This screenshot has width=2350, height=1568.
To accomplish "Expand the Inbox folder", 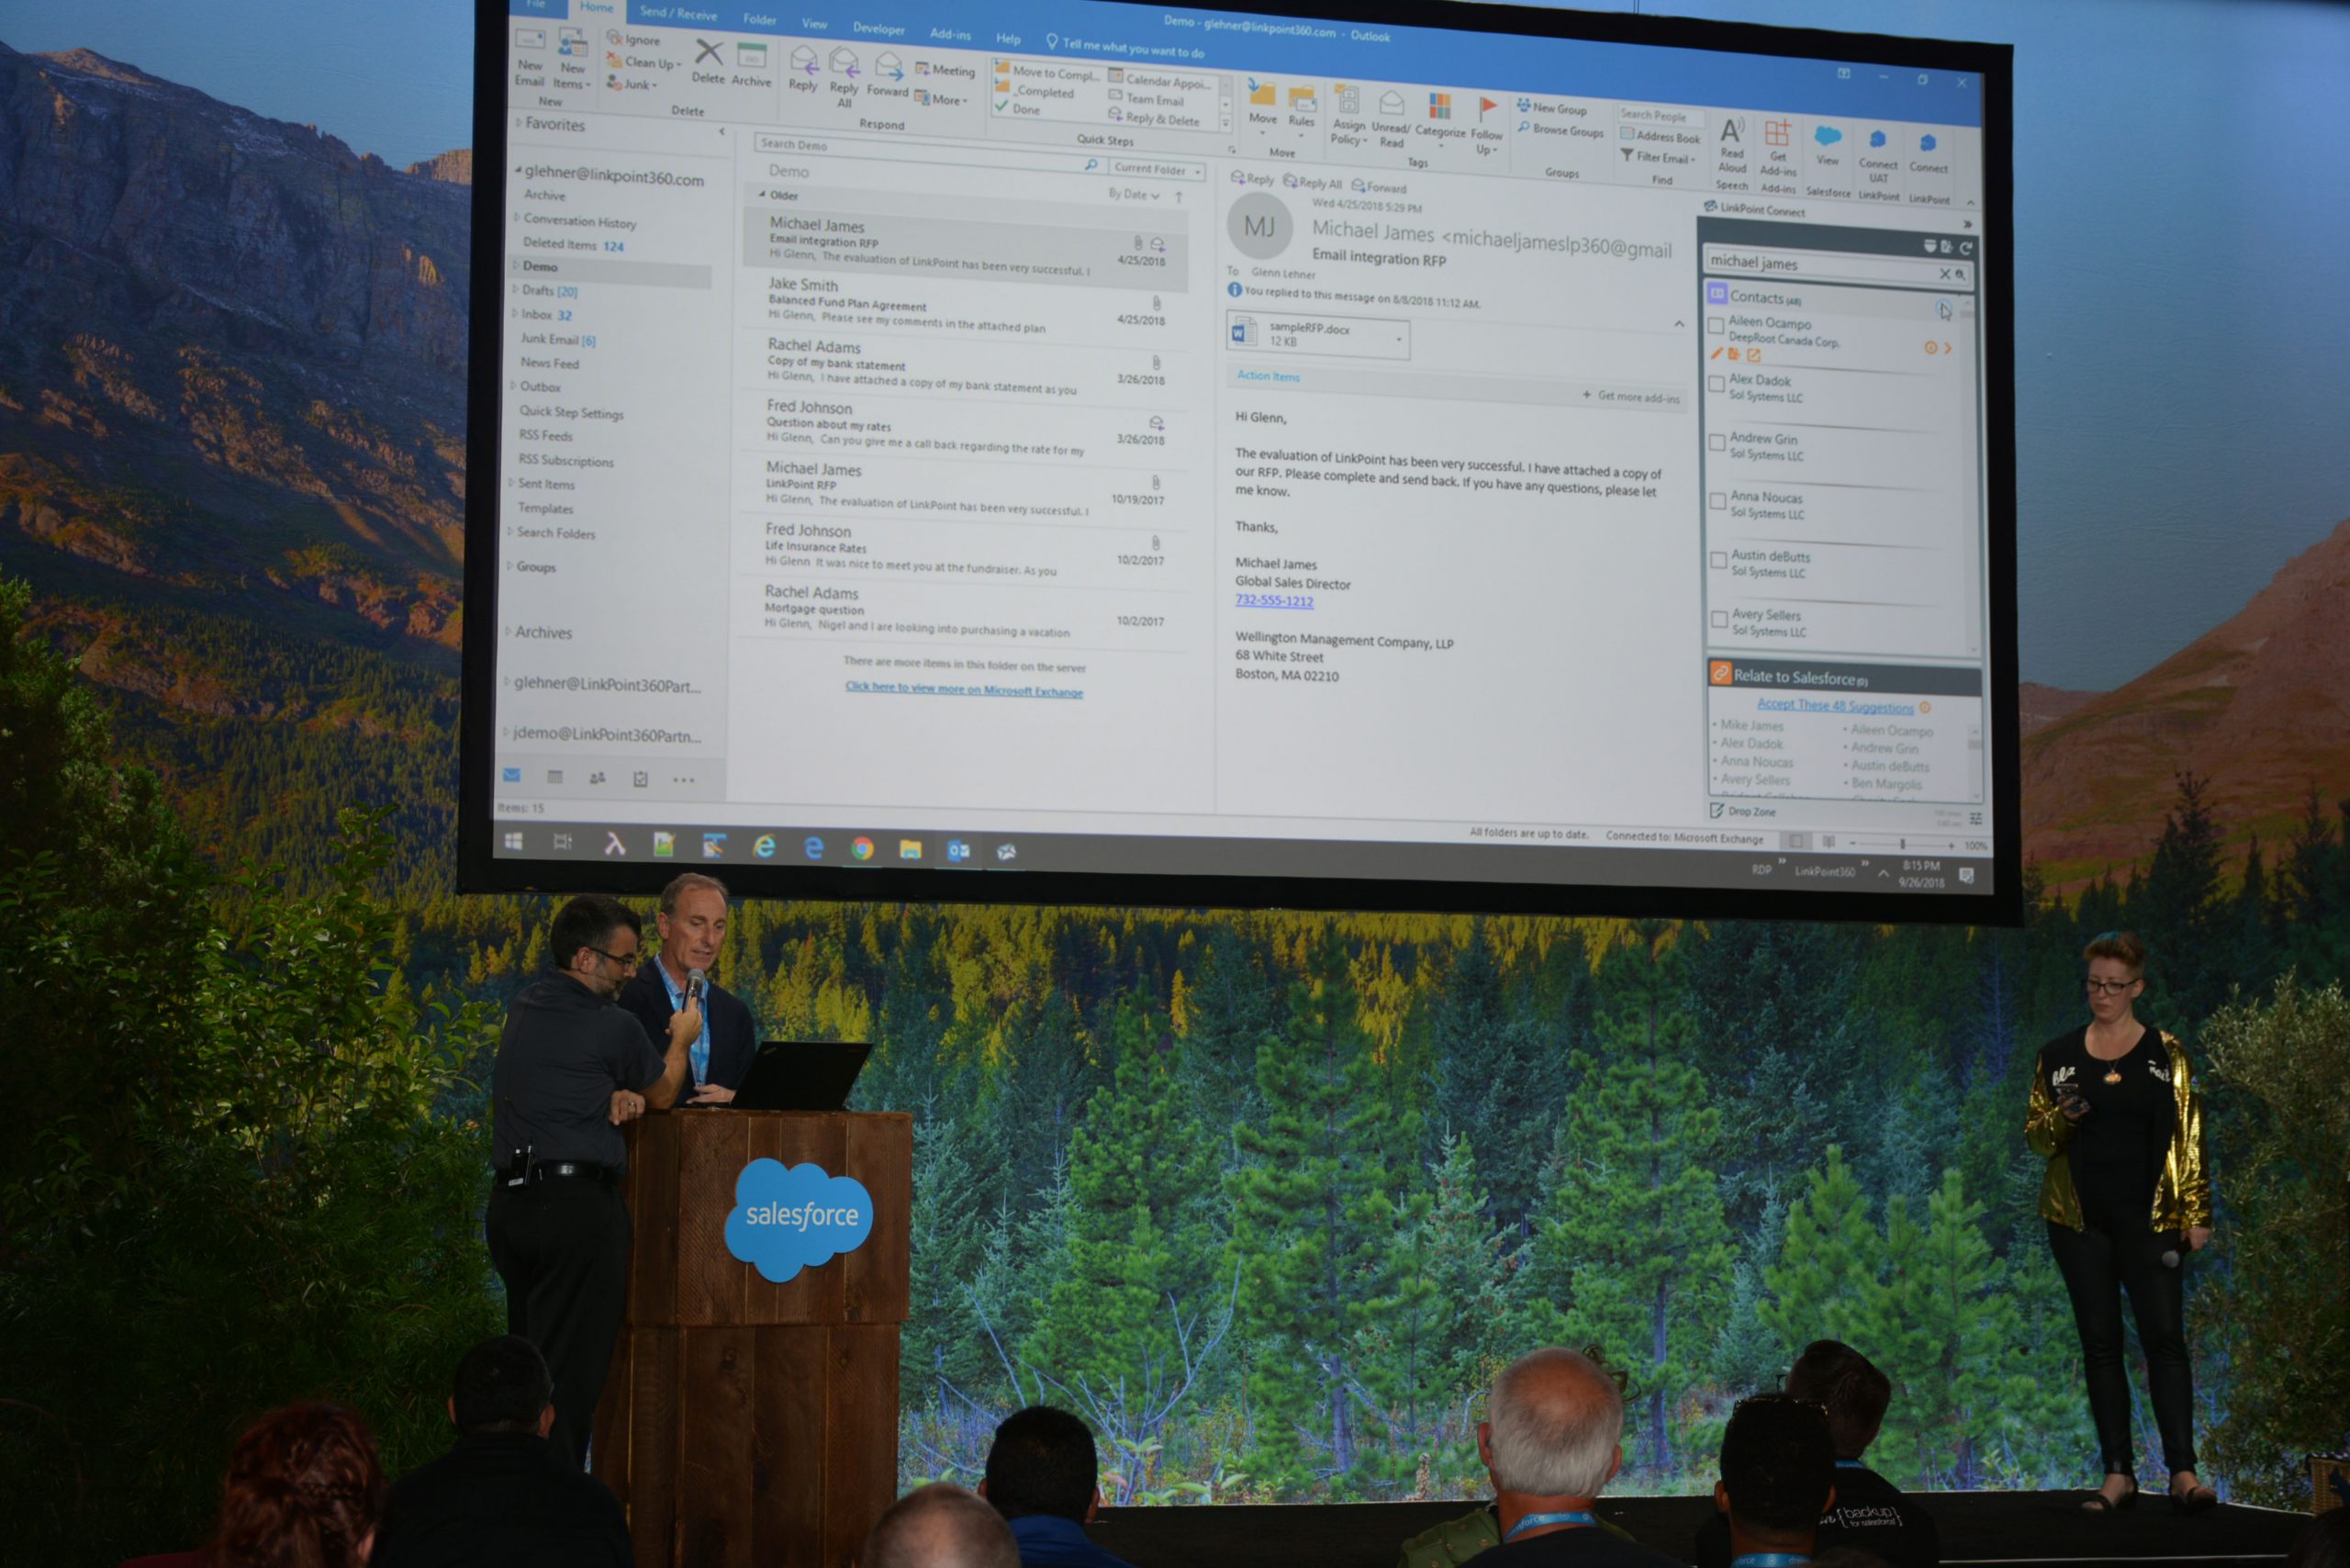I will point(515,313).
